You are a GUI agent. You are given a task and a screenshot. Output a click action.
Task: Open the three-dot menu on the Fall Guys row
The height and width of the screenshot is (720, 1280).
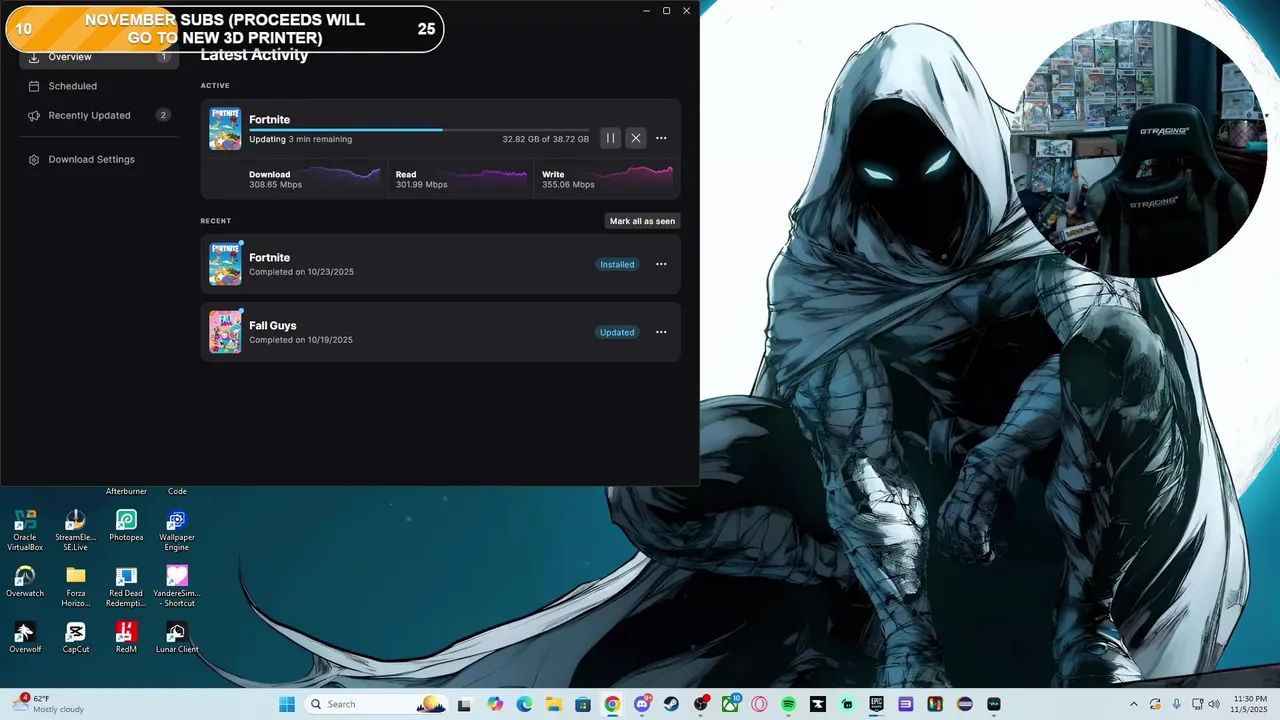661,332
